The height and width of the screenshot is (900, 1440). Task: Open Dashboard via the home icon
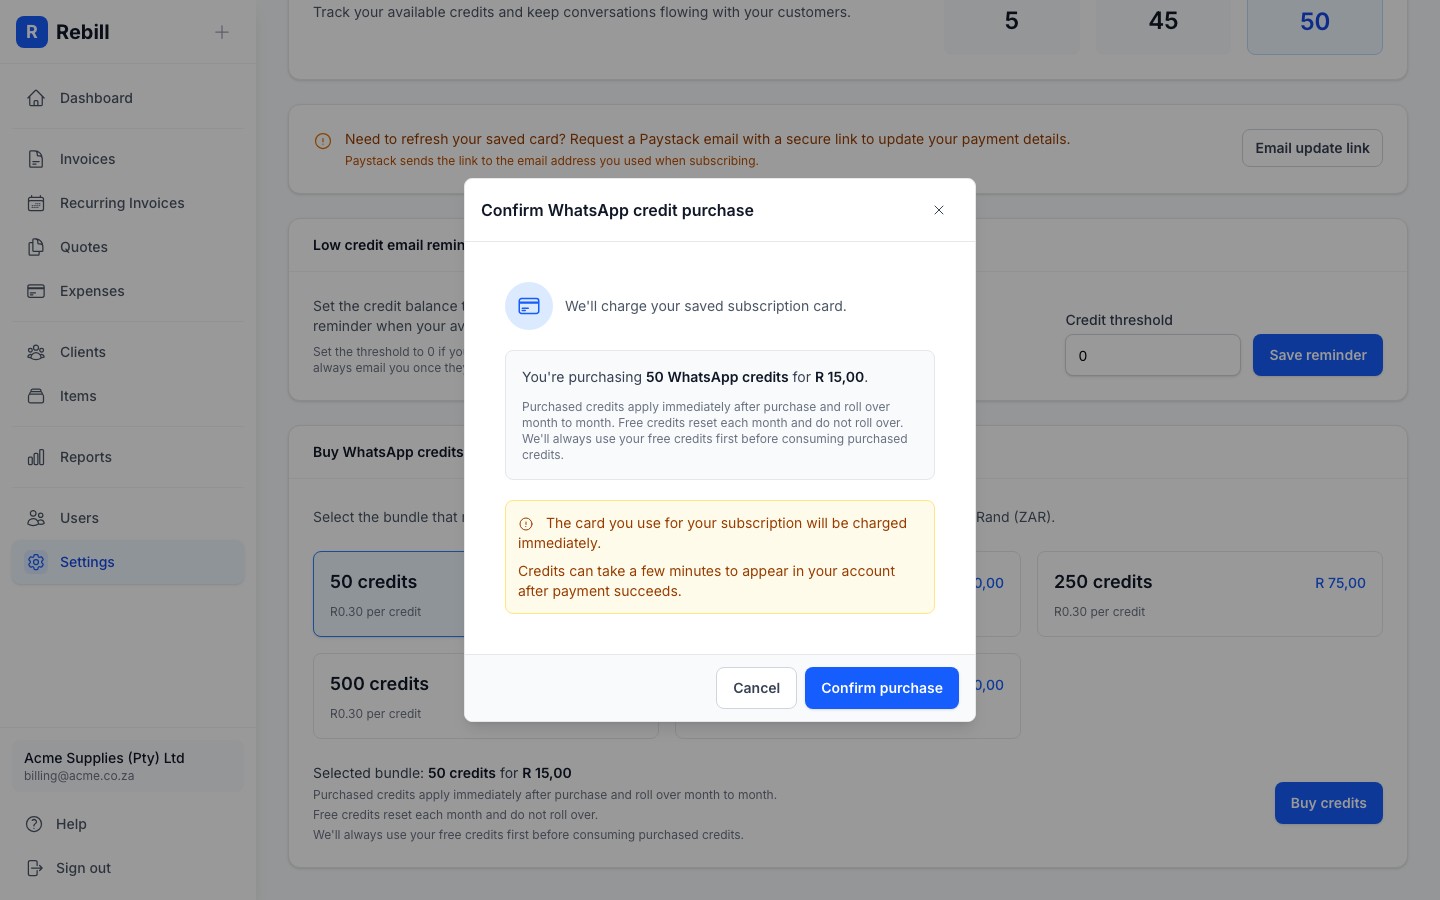[x=36, y=98]
